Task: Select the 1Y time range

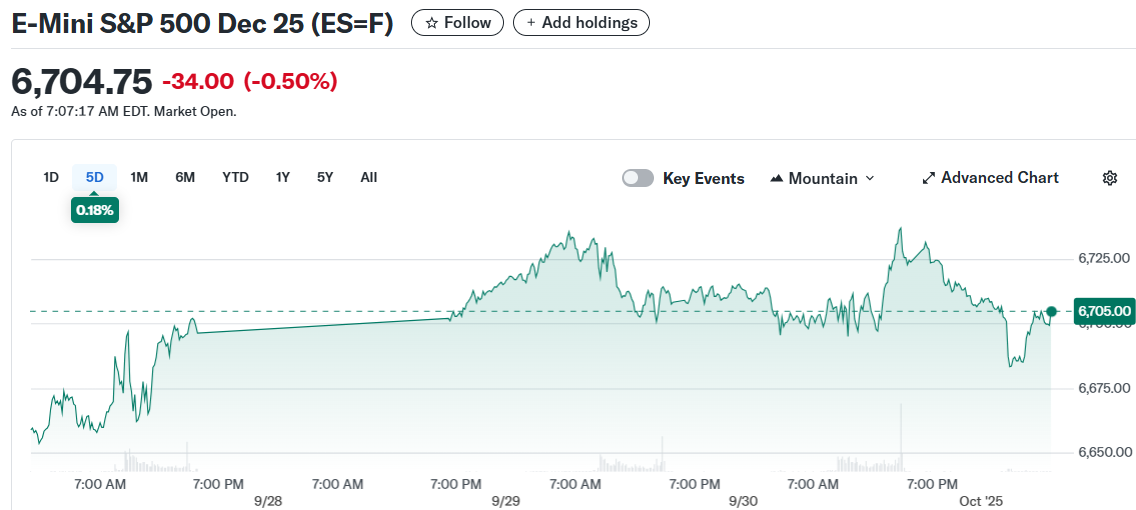Action: point(283,177)
